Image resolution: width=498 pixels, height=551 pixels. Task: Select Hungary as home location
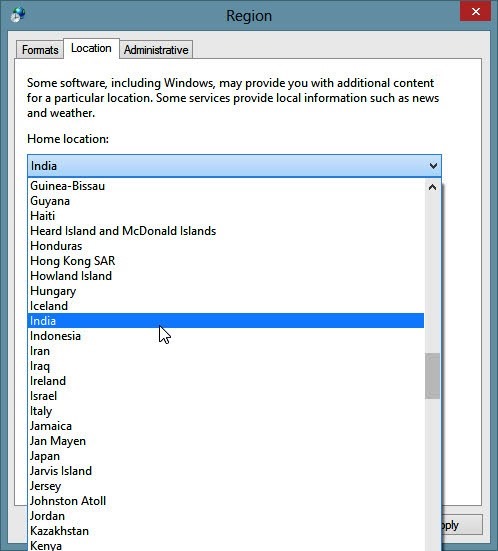[226, 291]
